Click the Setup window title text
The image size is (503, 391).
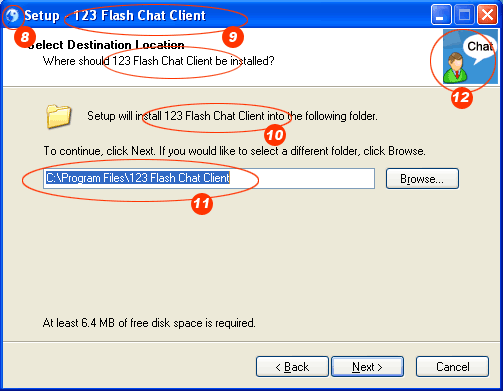115,15
